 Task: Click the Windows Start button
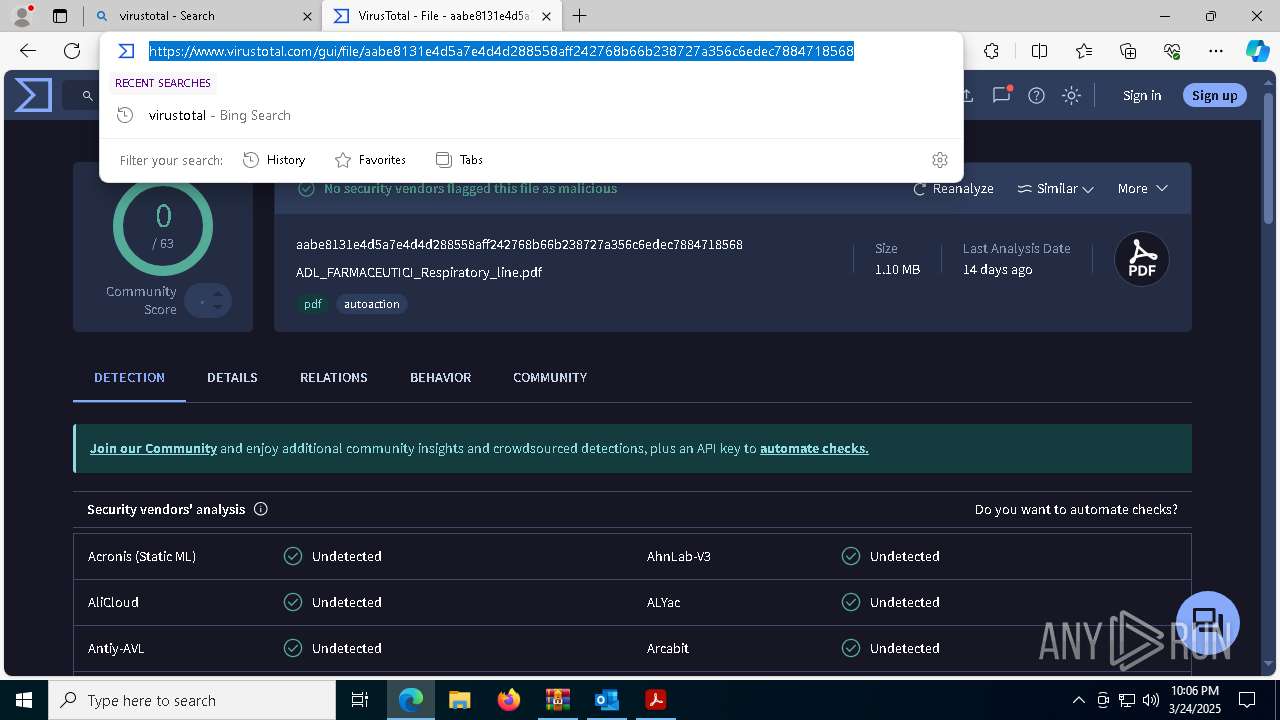tap(24, 700)
